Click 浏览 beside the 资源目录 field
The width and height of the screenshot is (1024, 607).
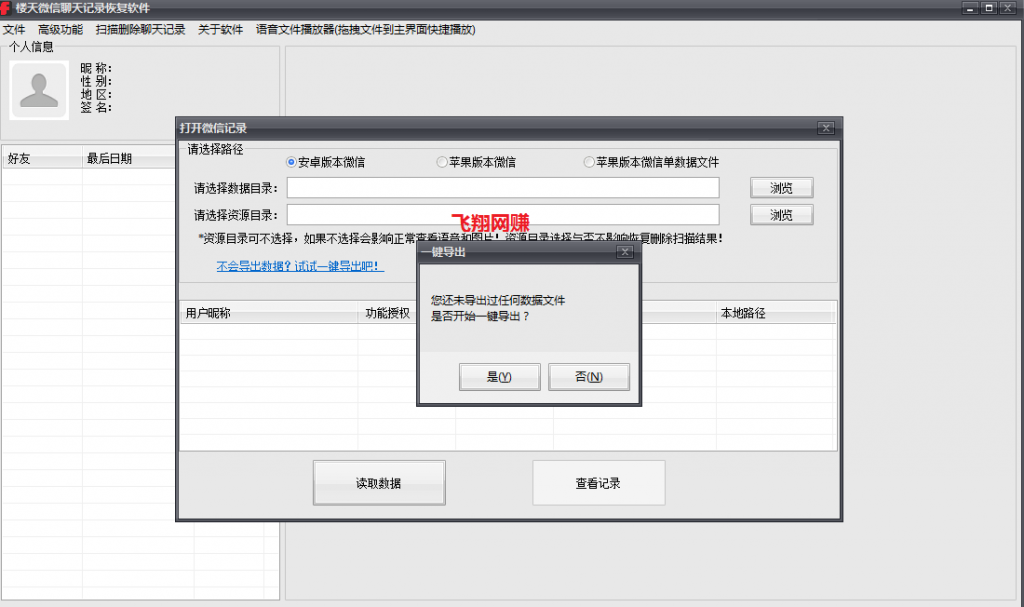(x=781, y=215)
